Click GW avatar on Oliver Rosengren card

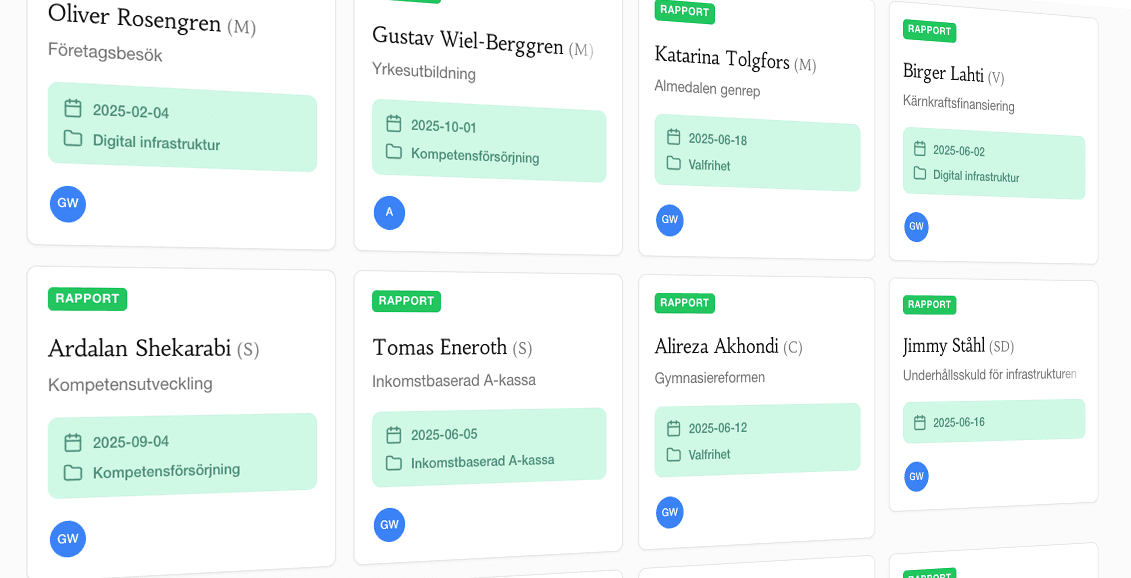pyautogui.click(x=68, y=204)
